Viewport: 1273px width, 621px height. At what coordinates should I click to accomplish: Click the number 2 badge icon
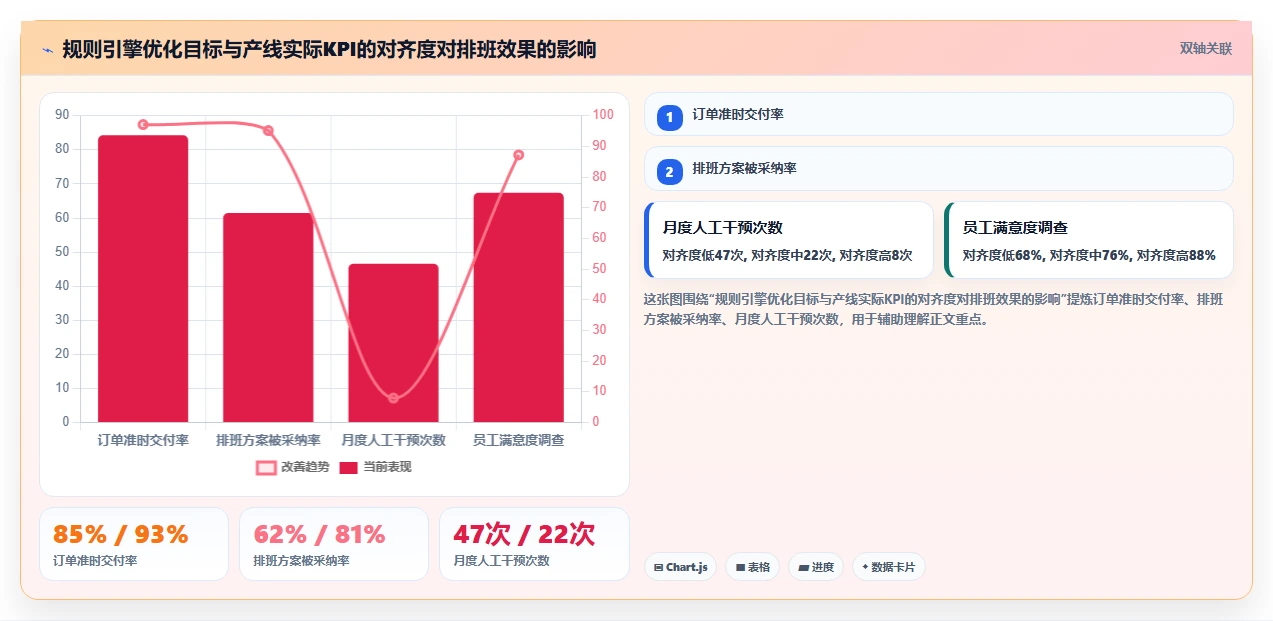point(670,171)
